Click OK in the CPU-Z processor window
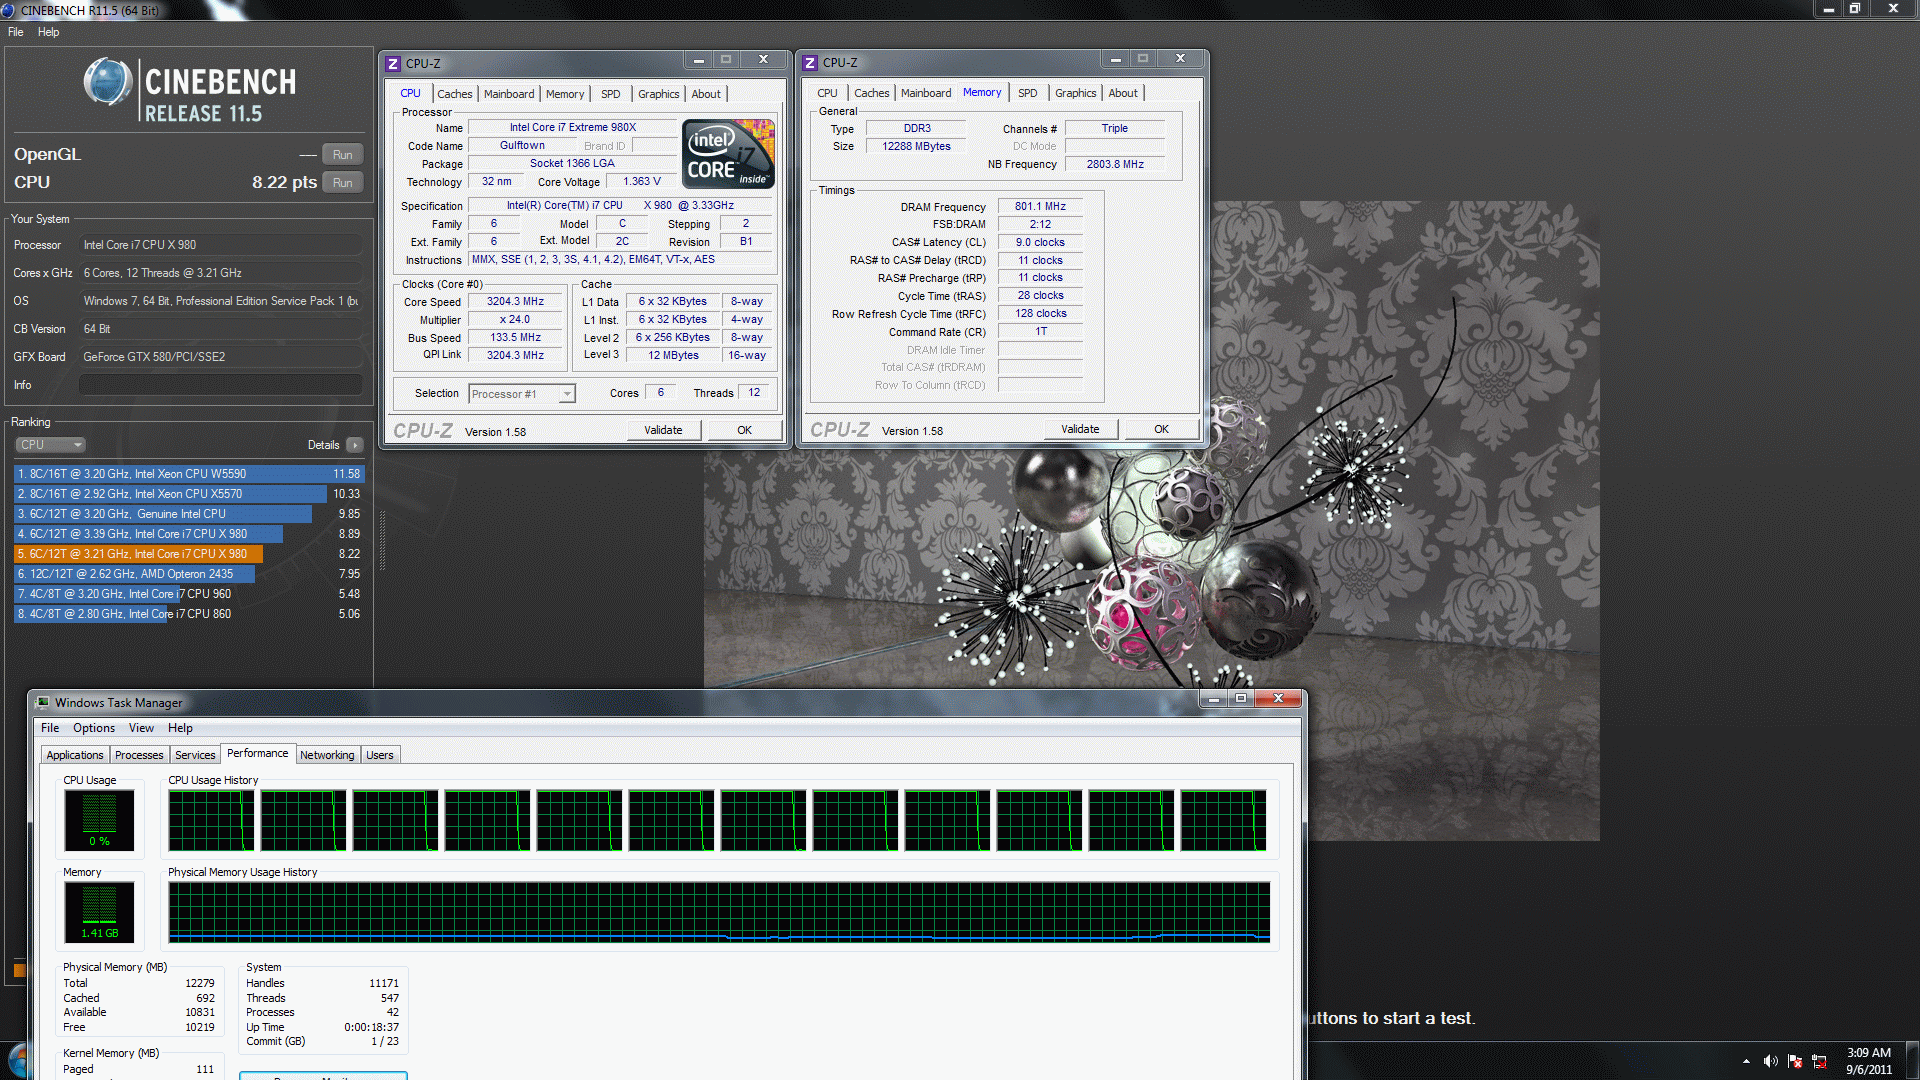 [744, 430]
